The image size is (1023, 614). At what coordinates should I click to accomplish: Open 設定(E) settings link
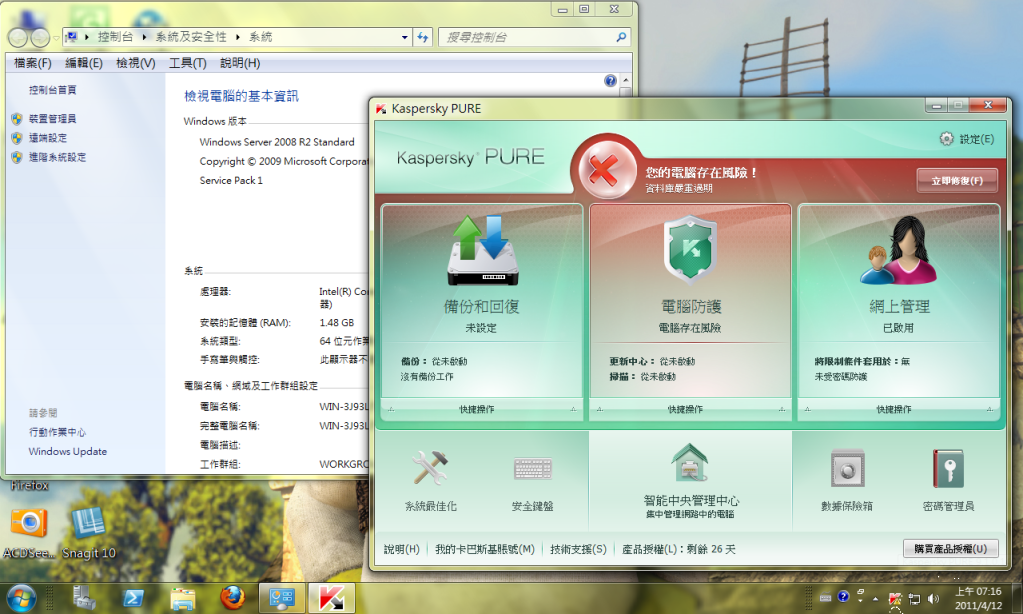click(x=976, y=139)
